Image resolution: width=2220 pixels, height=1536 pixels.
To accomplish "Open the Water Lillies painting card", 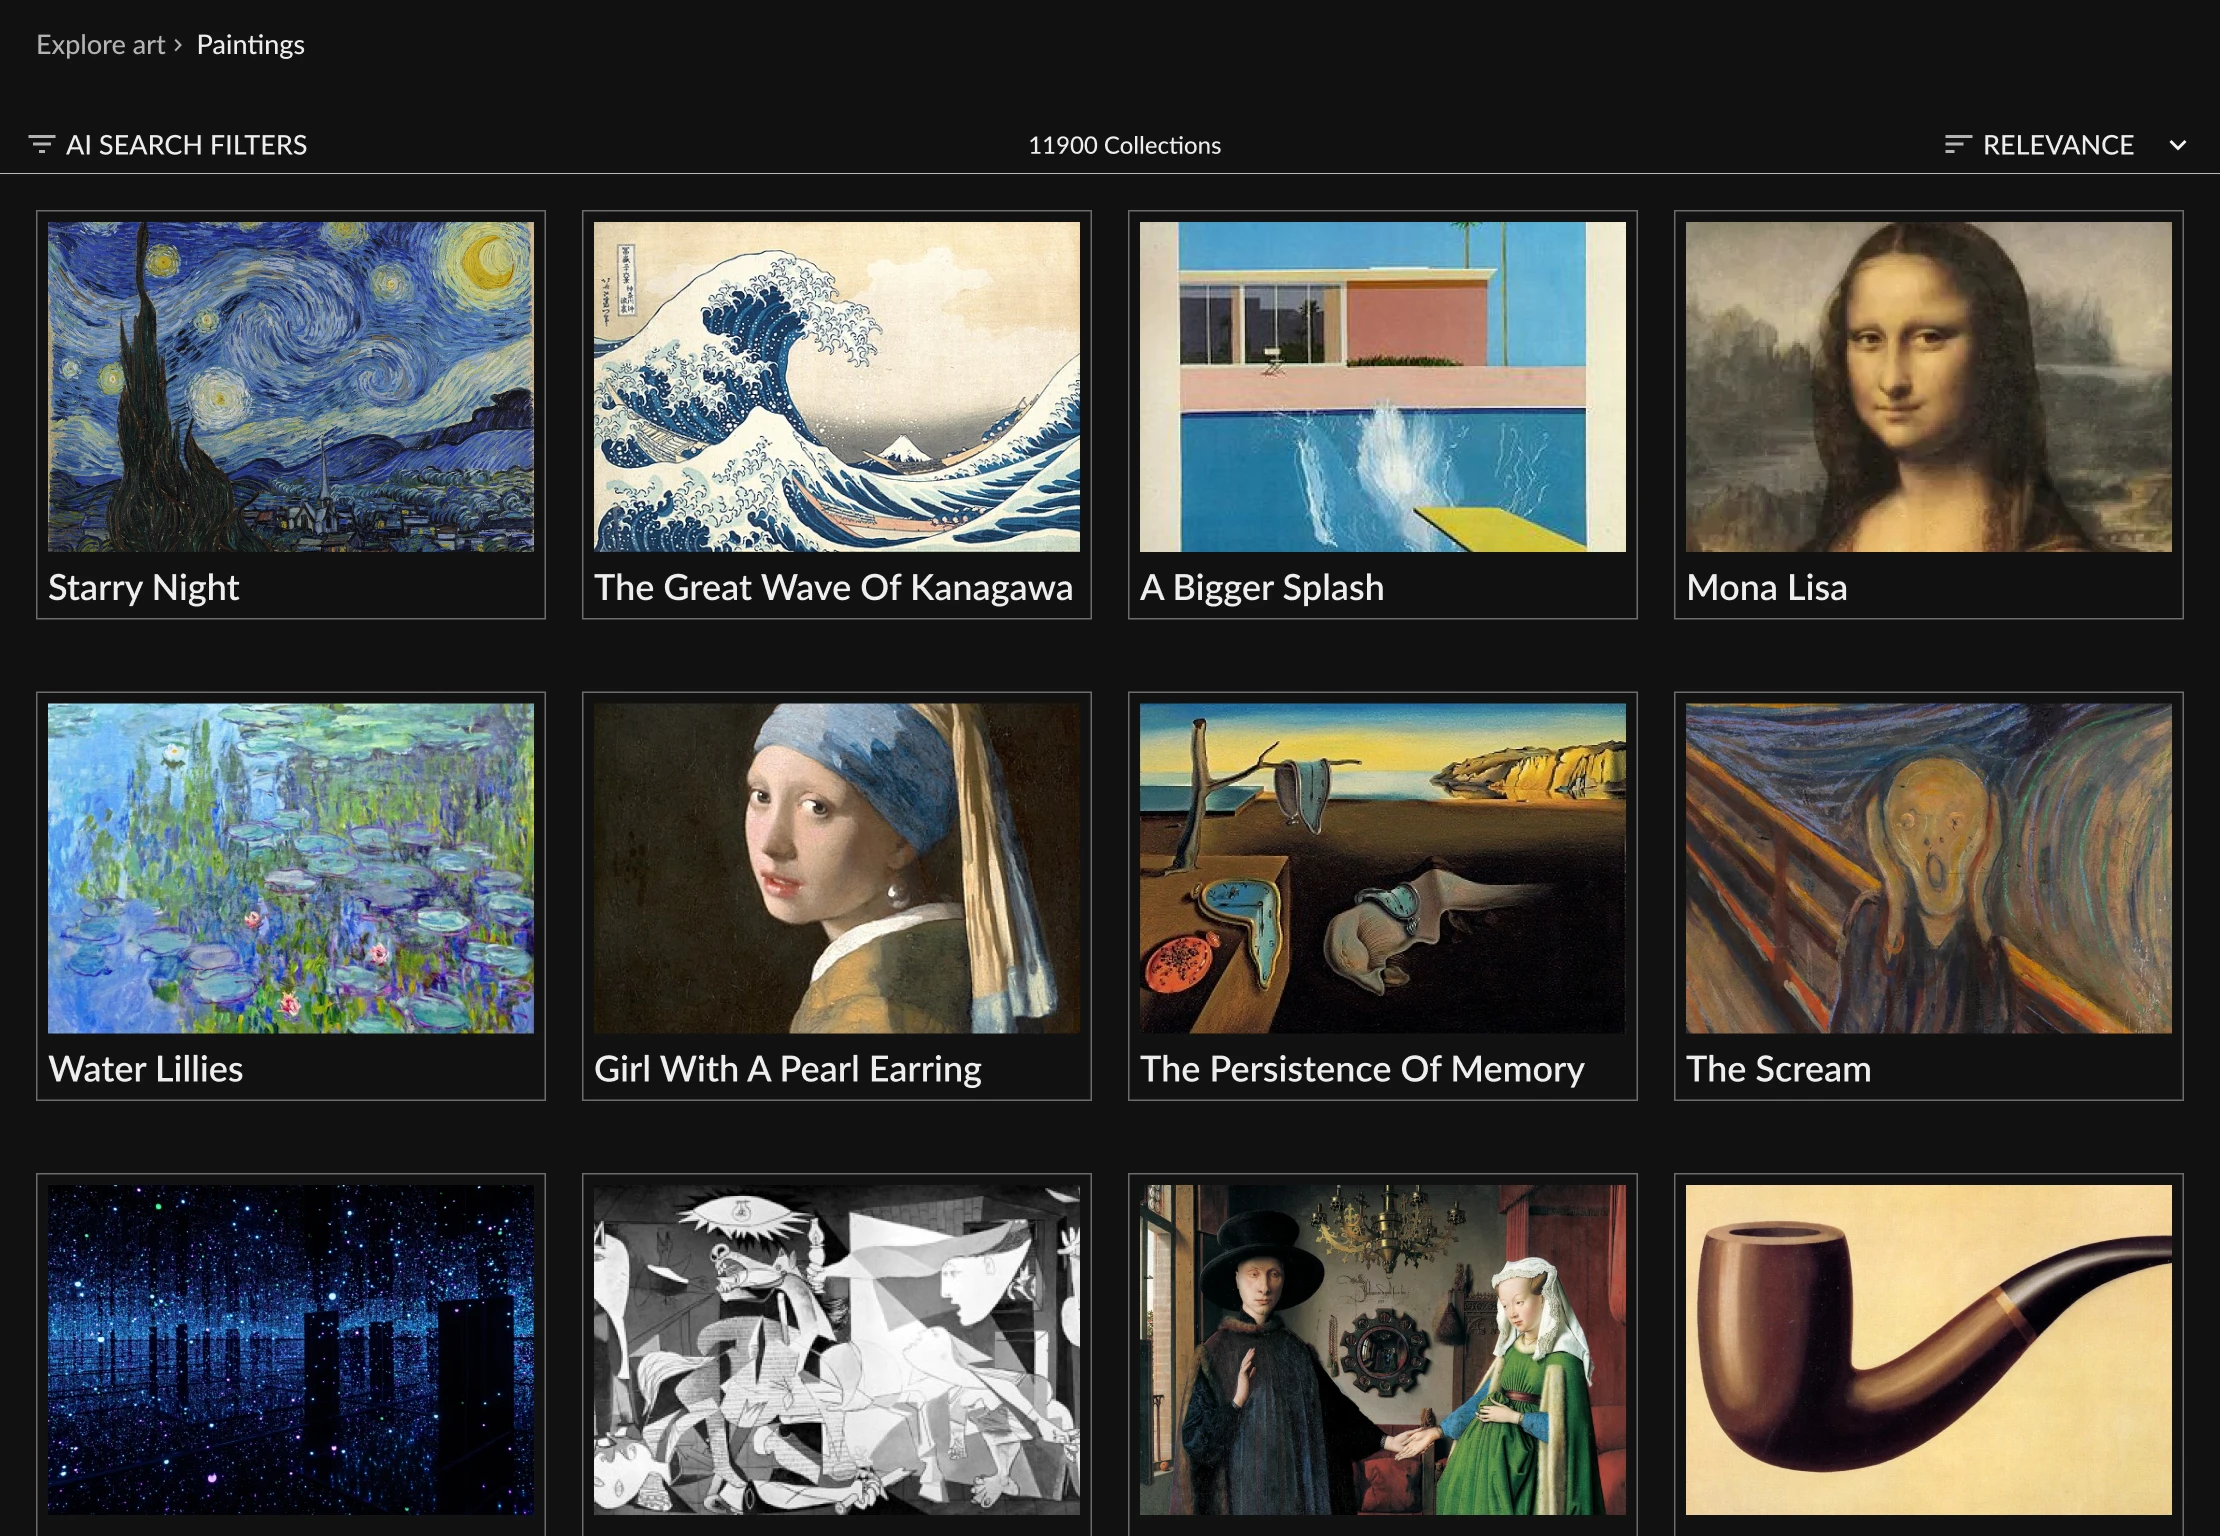I will [x=290, y=868].
